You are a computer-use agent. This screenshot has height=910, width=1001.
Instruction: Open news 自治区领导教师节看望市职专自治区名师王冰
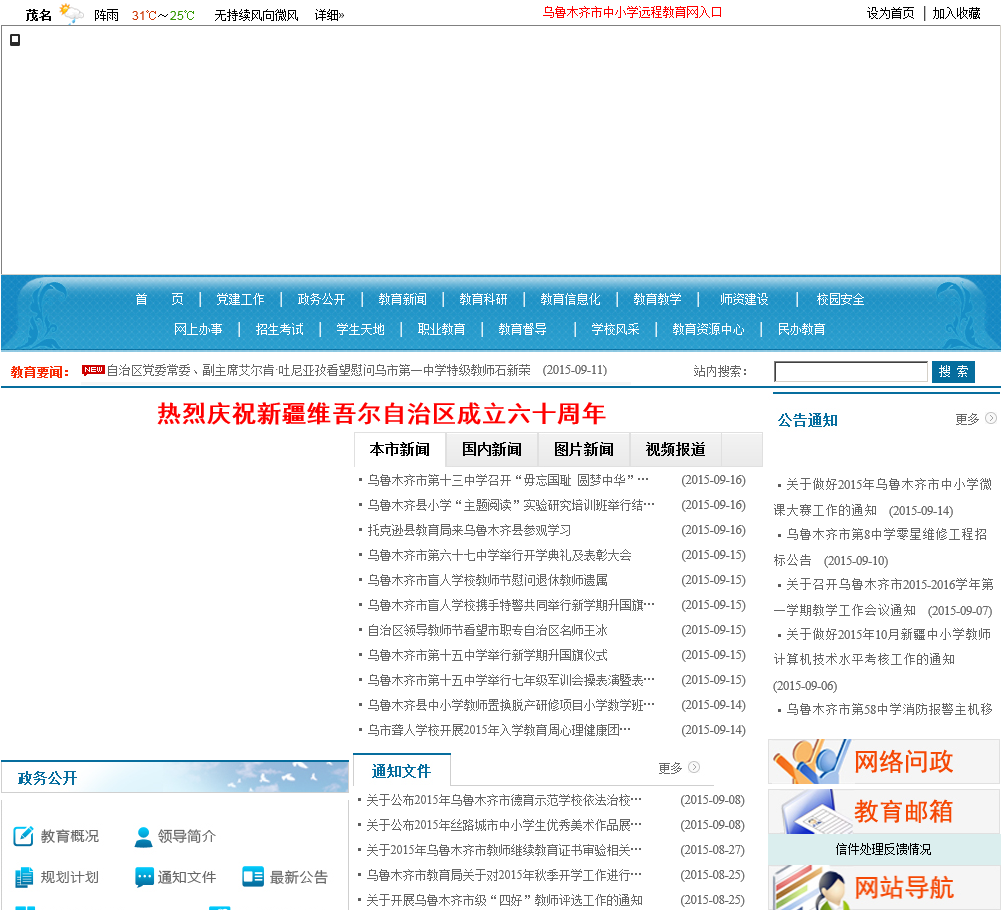[487, 630]
